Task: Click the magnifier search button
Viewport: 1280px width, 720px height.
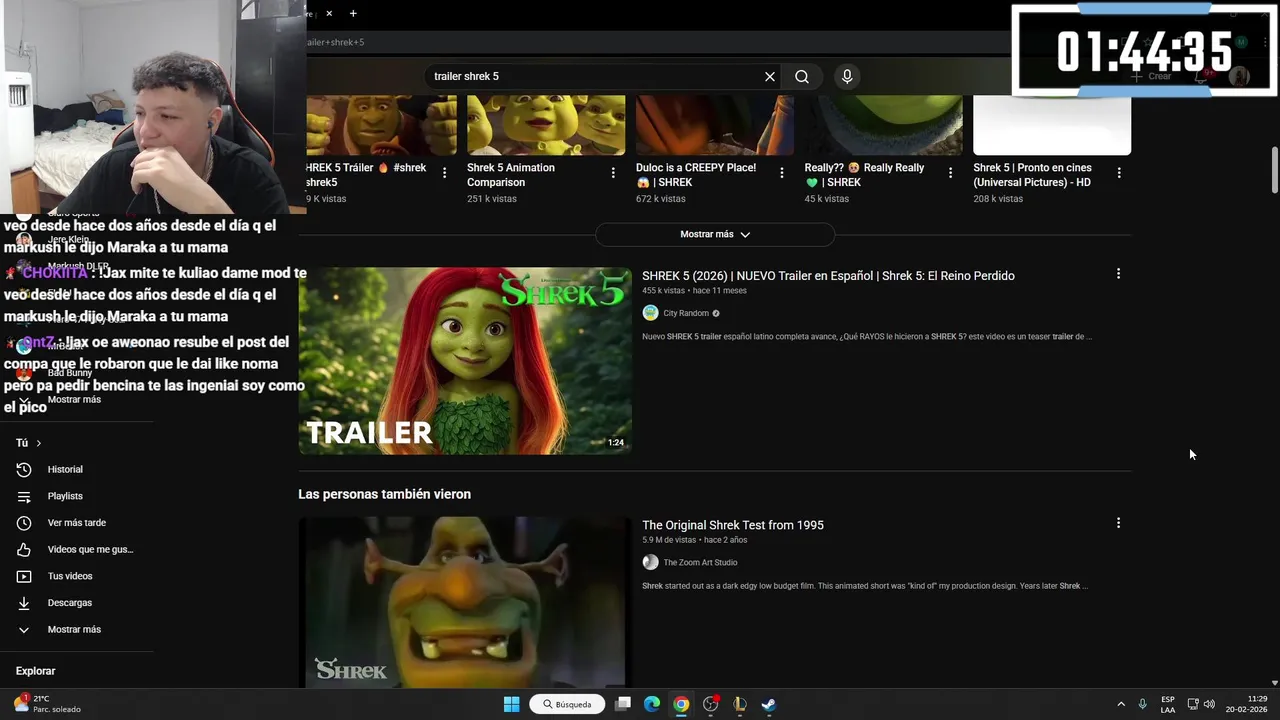Action: click(x=802, y=76)
